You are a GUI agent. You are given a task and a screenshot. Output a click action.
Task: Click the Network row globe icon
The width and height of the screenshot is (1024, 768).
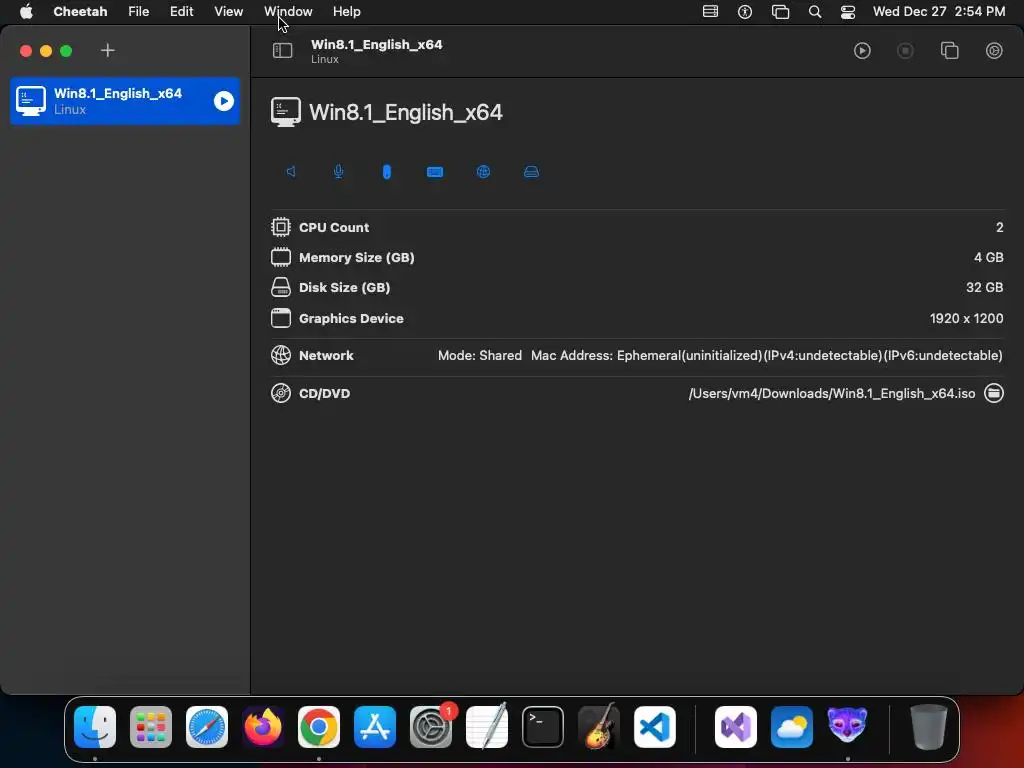(281, 355)
